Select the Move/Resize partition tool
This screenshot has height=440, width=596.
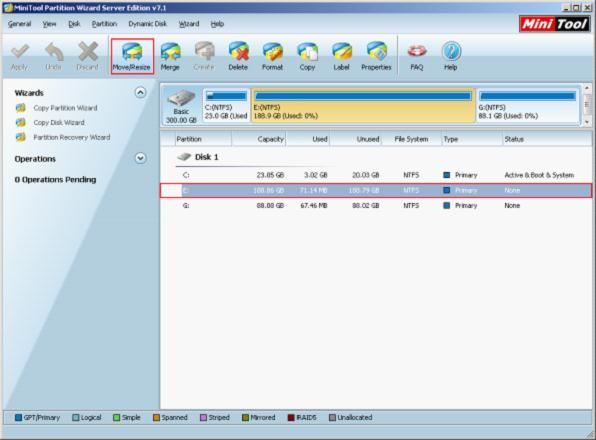(132, 56)
